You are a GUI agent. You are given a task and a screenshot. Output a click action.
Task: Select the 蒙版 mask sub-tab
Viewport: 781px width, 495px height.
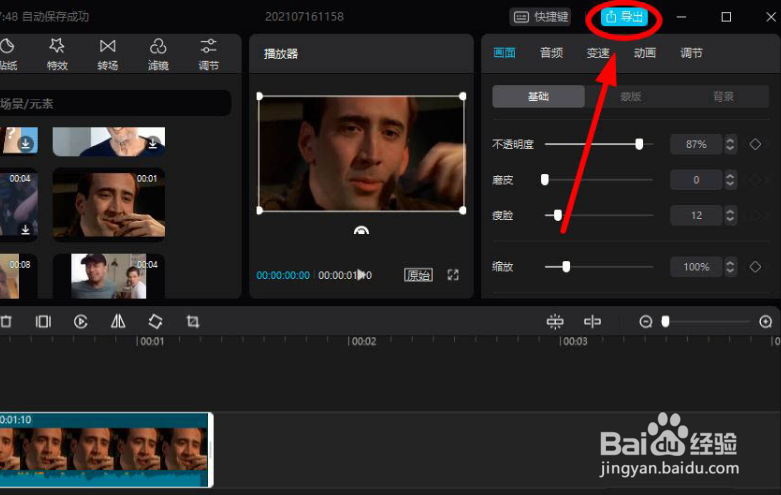pyautogui.click(x=631, y=96)
